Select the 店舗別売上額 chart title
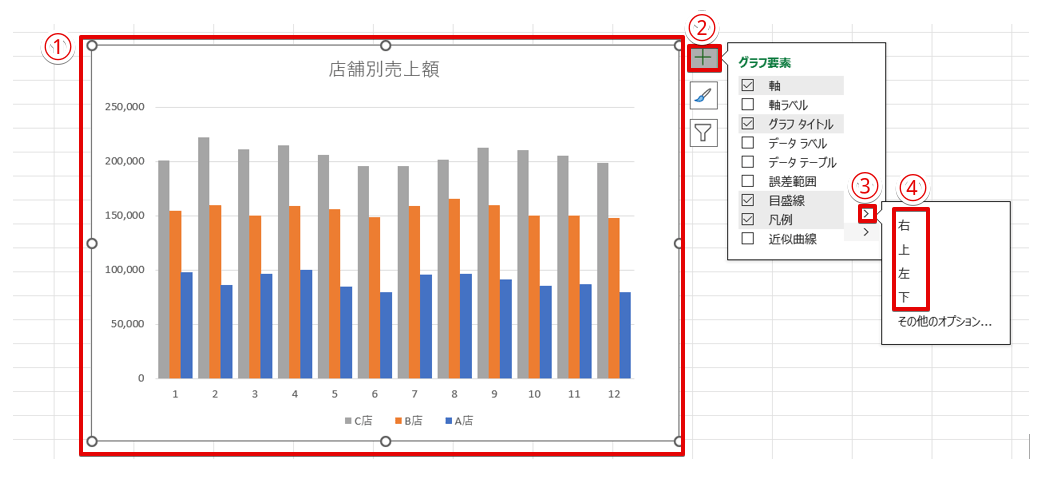The height and width of the screenshot is (499, 1058). (x=384, y=69)
